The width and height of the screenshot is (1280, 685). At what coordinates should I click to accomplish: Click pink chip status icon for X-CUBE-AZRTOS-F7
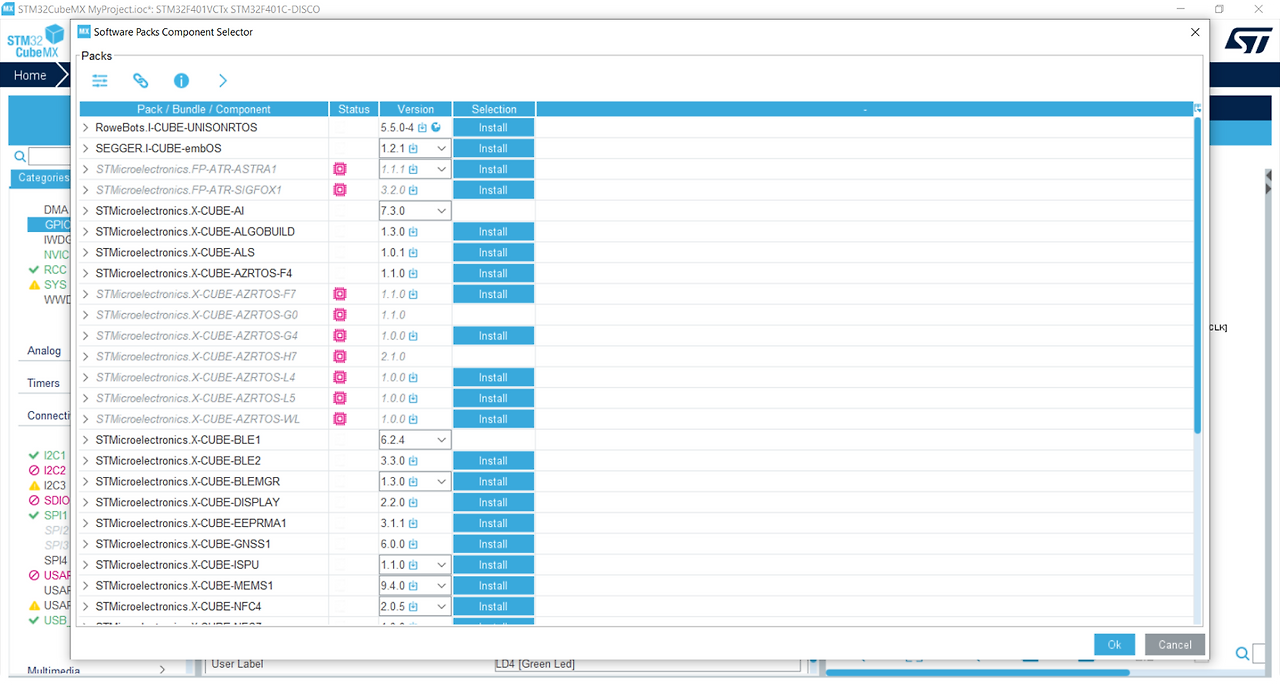[x=340, y=294]
